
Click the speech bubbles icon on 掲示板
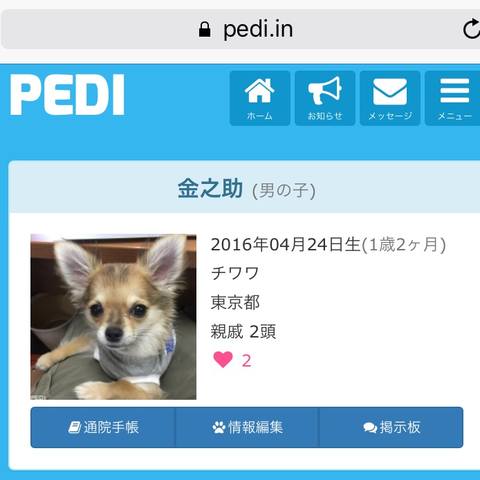(370, 428)
